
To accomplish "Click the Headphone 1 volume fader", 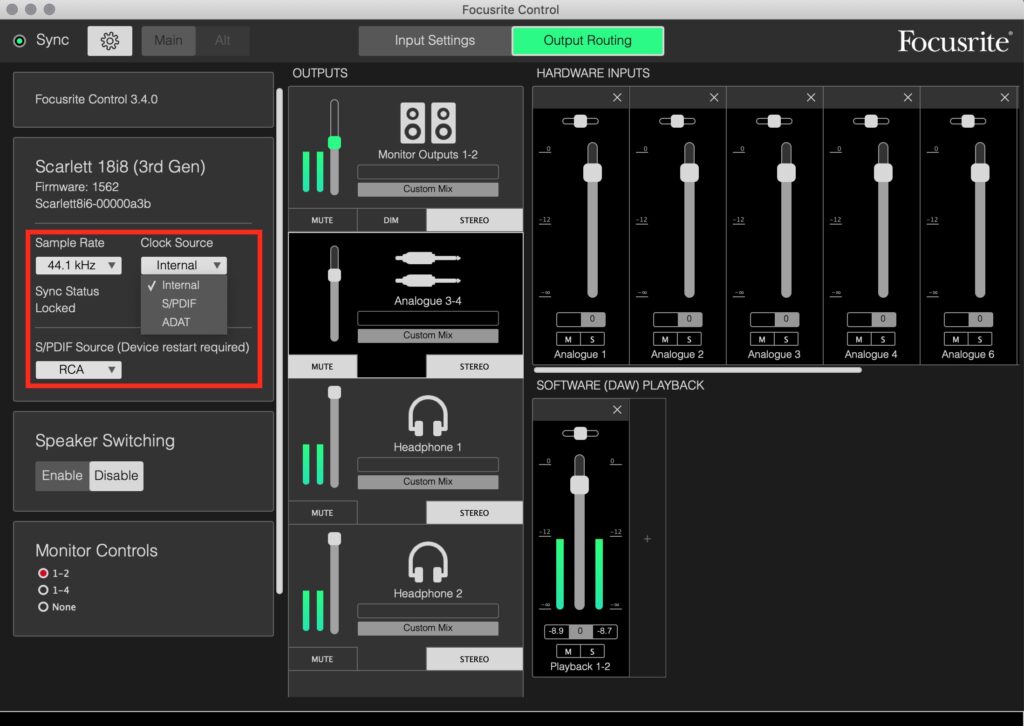I will 334,392.
